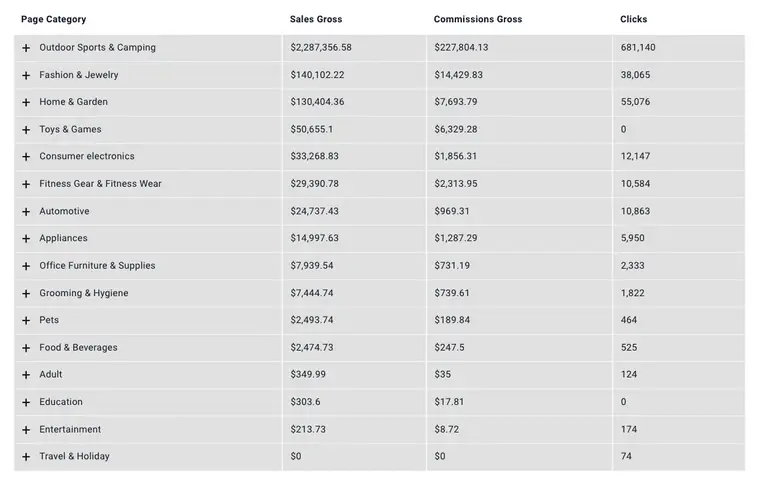This screenshot has height=483, width=760.
Task: Expand the Grooming & Hygiene plus icon
Action: point(26,294)
